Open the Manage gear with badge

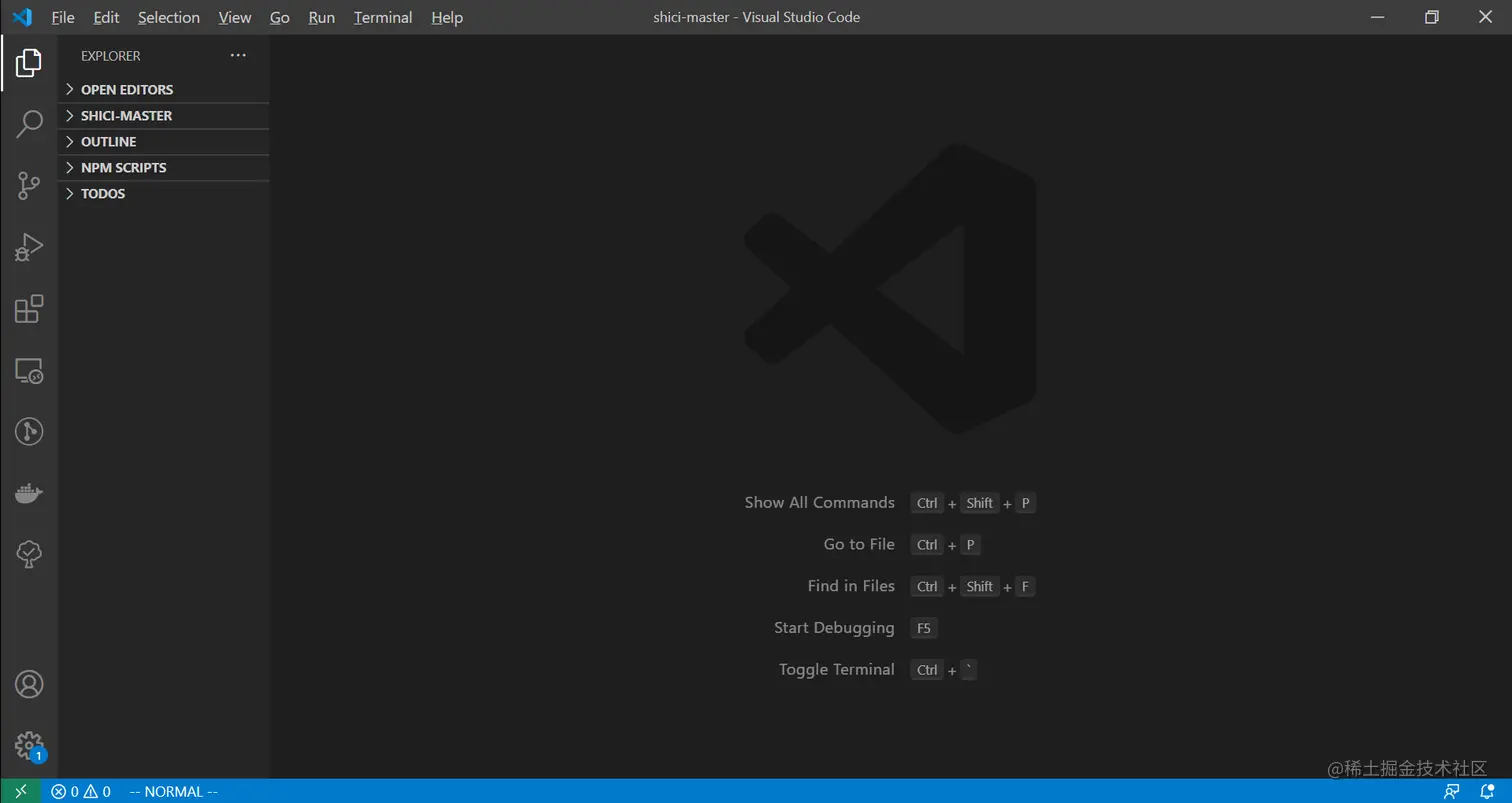click(x=27, y=745)
